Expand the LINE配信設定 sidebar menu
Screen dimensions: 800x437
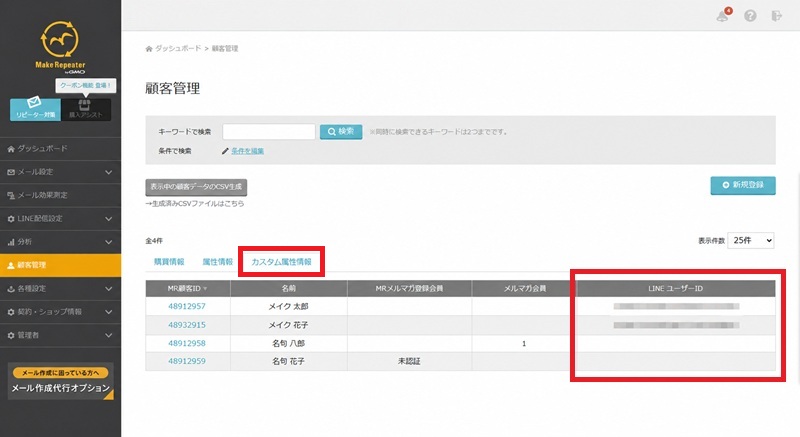[x=60, y=218]
